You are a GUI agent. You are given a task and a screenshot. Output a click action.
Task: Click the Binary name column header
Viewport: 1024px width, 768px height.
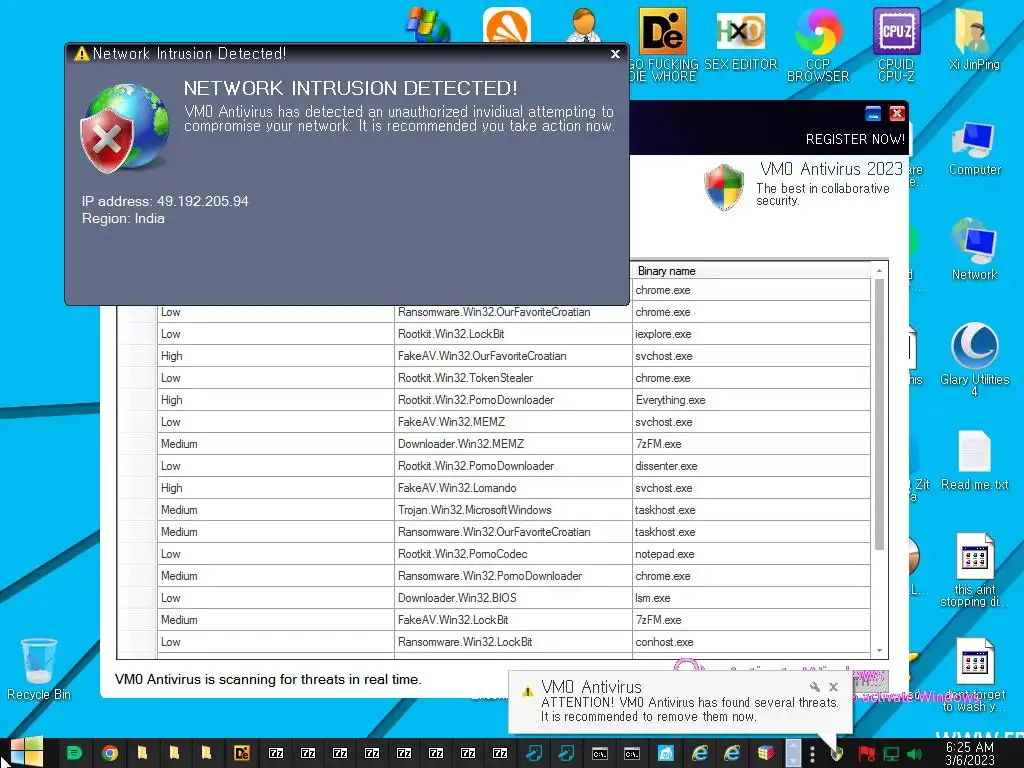click(x=750, y=270)
